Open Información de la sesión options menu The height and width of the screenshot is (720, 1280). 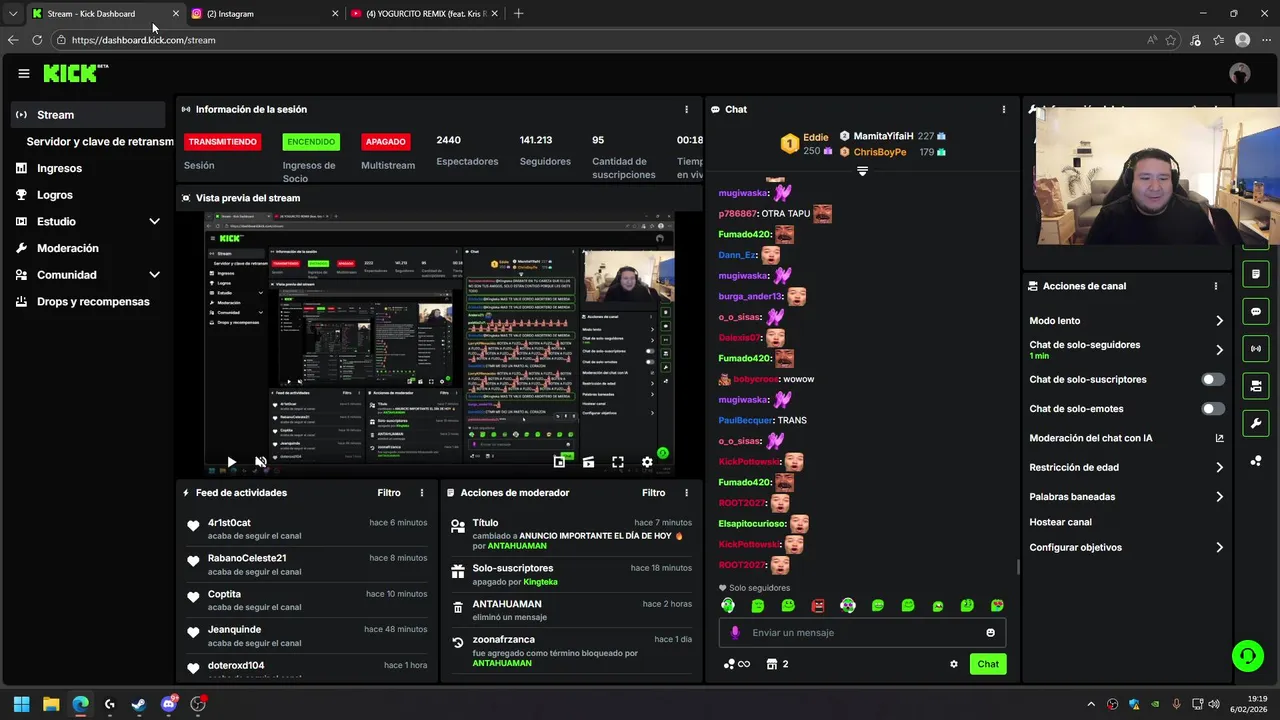[x=686, y=109]
